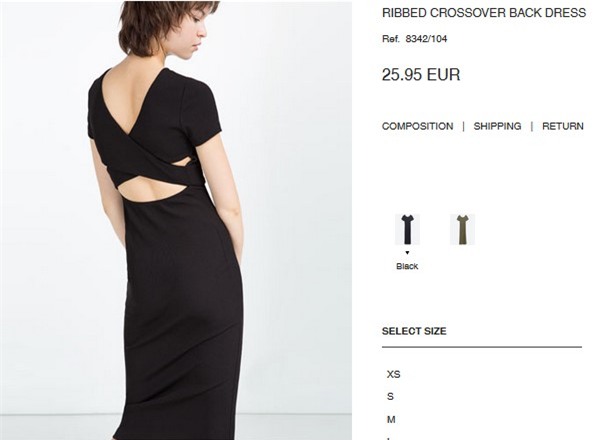
Task: Switch to the khaki green dress colour
Action: [x=462, y=229]
